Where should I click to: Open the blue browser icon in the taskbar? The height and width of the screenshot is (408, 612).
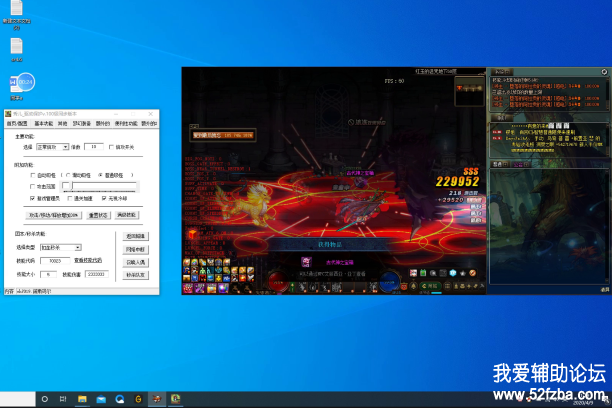click(x=120, y=399)
